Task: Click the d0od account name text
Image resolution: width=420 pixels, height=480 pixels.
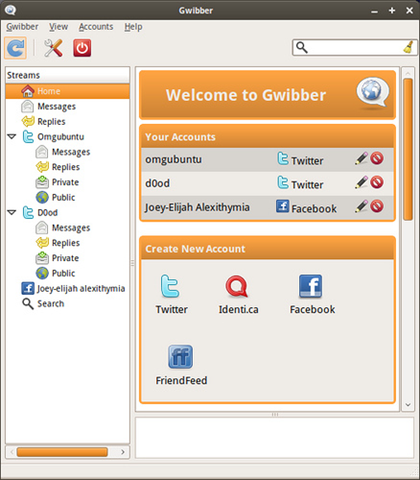Action: [157, 183]
